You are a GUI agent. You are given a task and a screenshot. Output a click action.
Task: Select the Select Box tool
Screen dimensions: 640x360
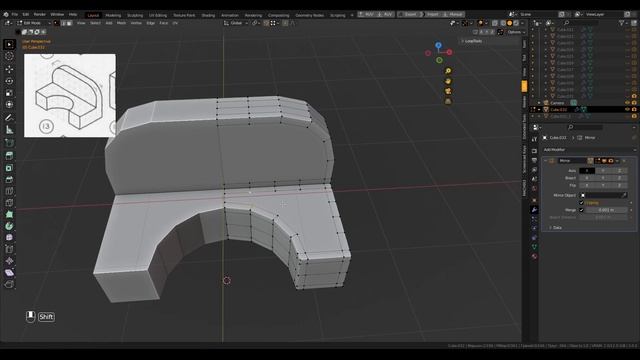(x=9, y=44)
